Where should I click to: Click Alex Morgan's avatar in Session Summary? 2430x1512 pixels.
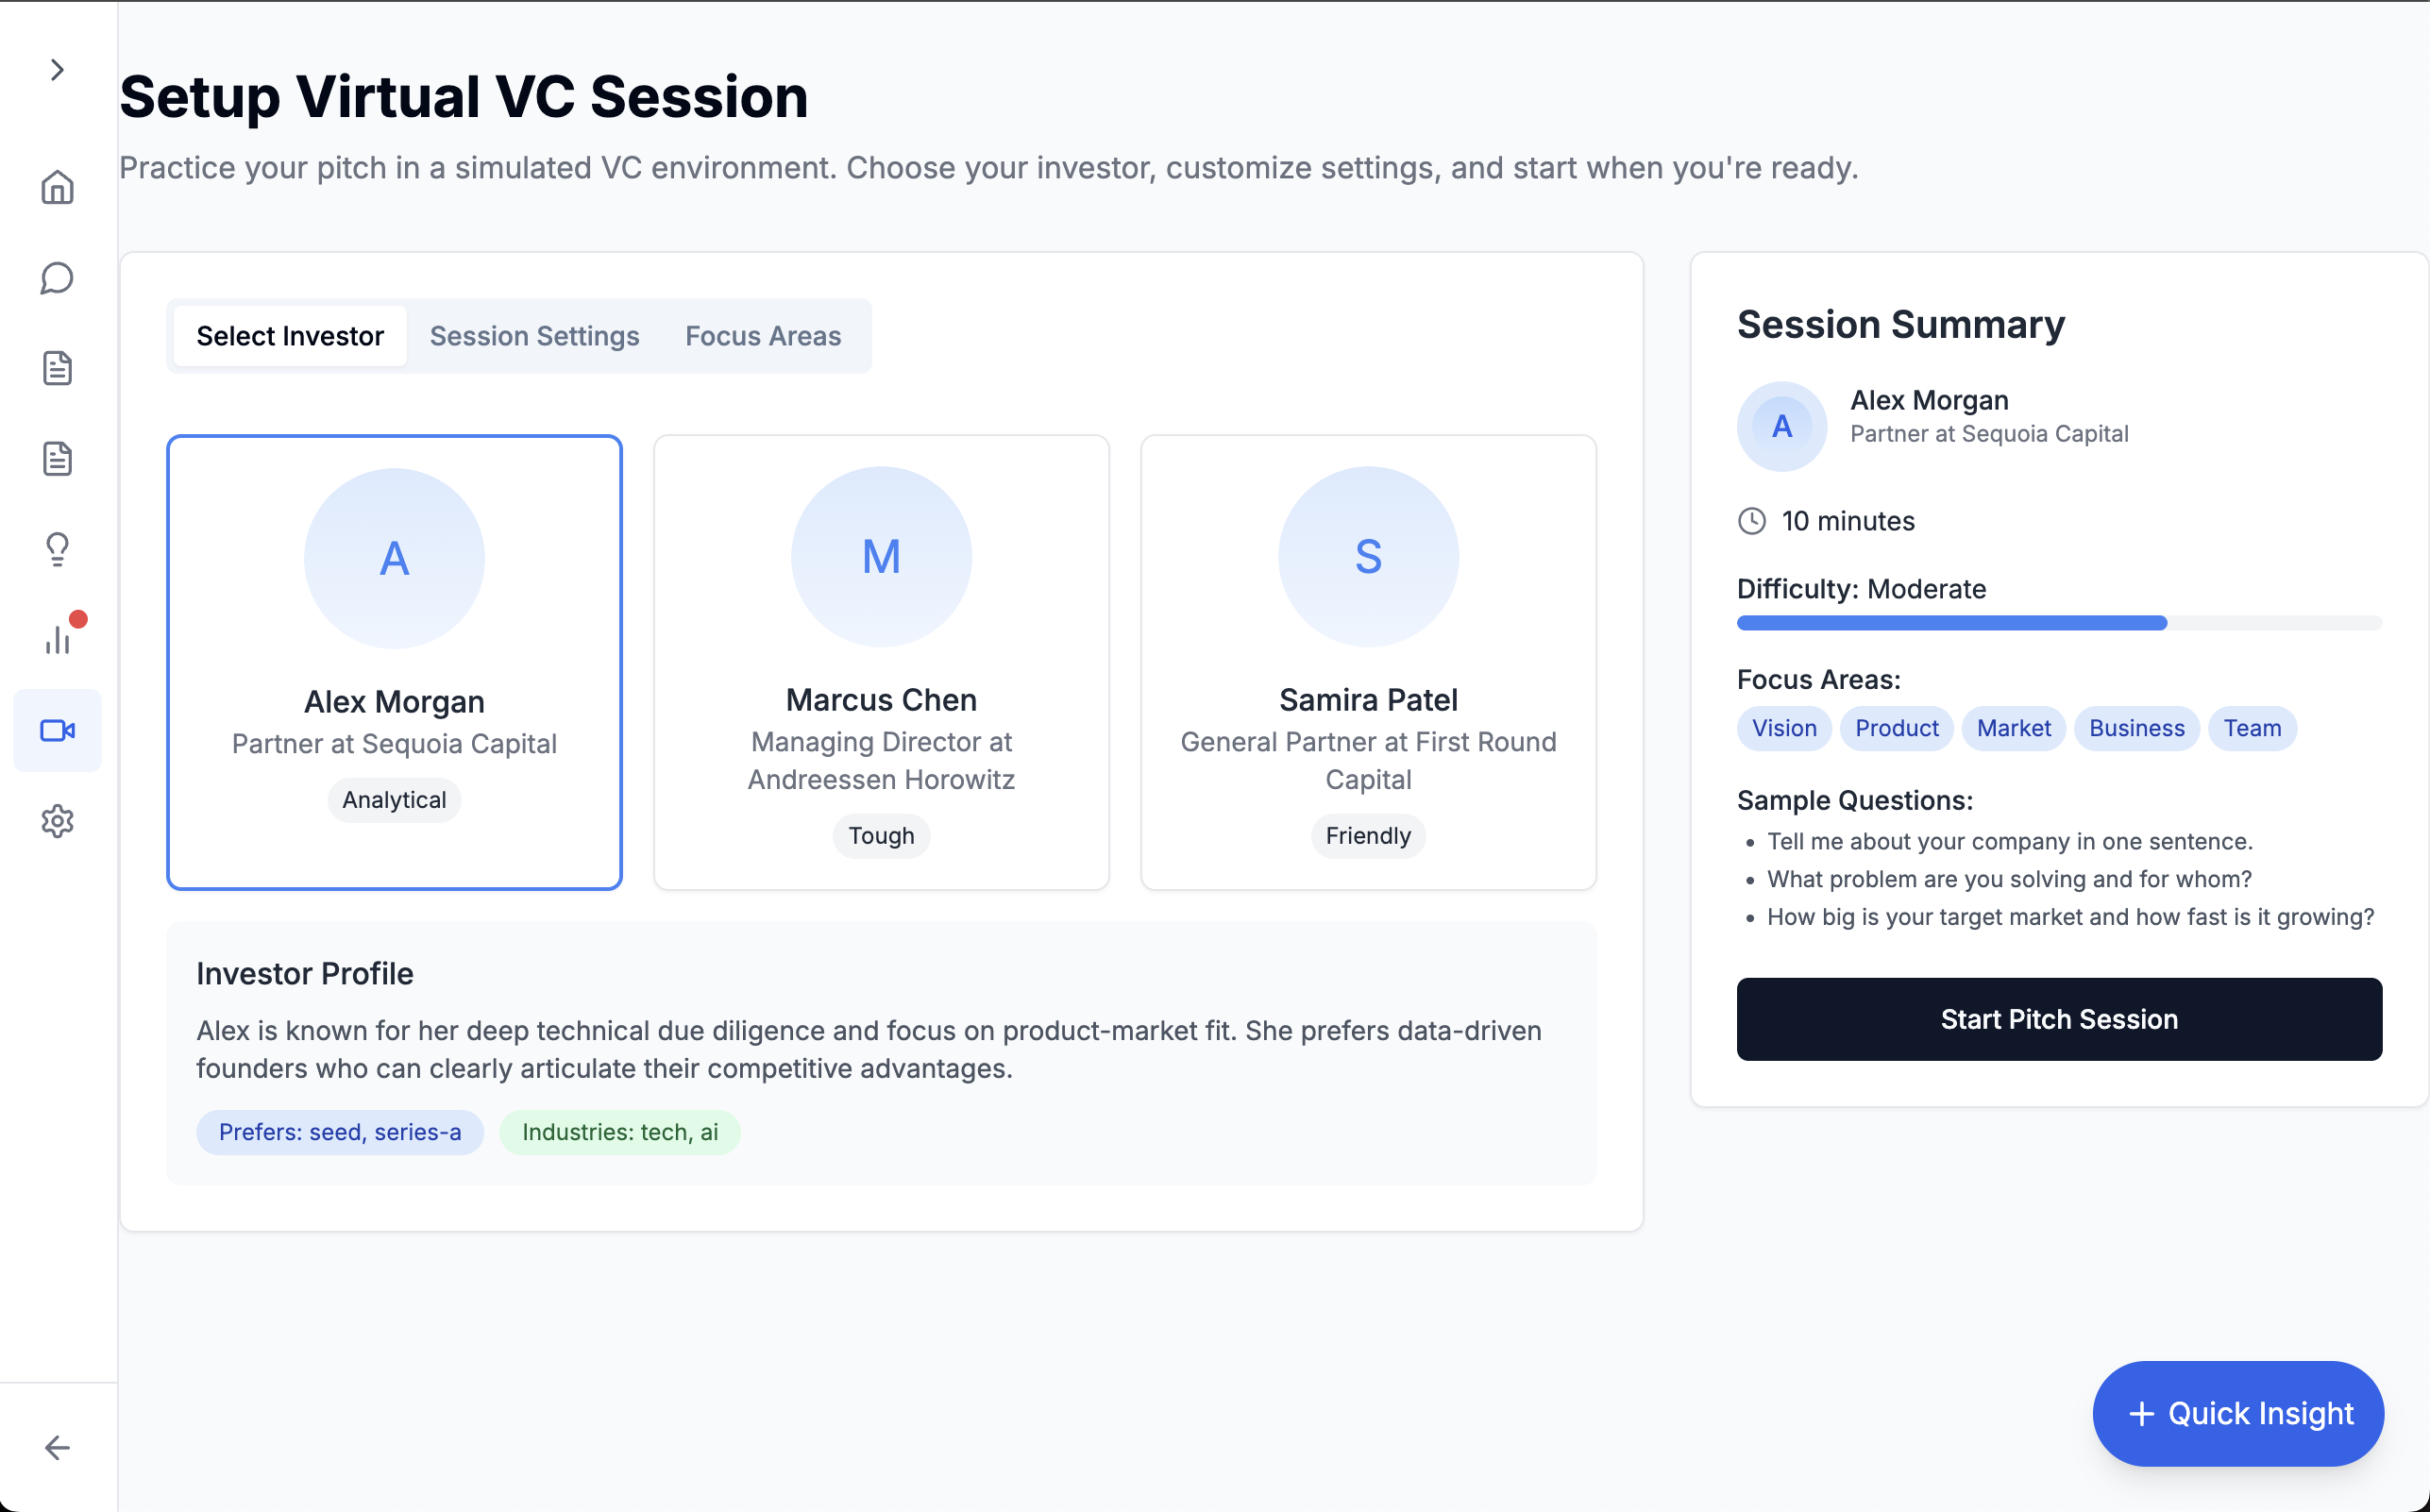coord(1781,425)
